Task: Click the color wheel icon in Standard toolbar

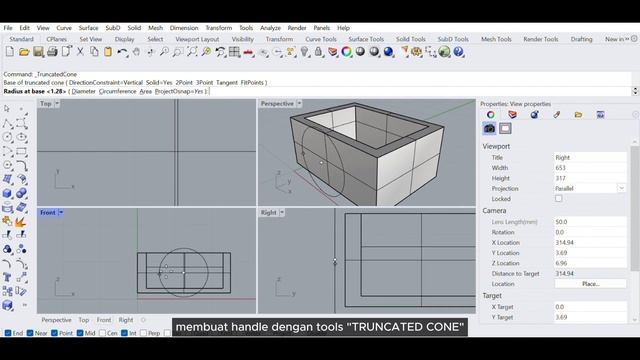Action: pos(347,52)
